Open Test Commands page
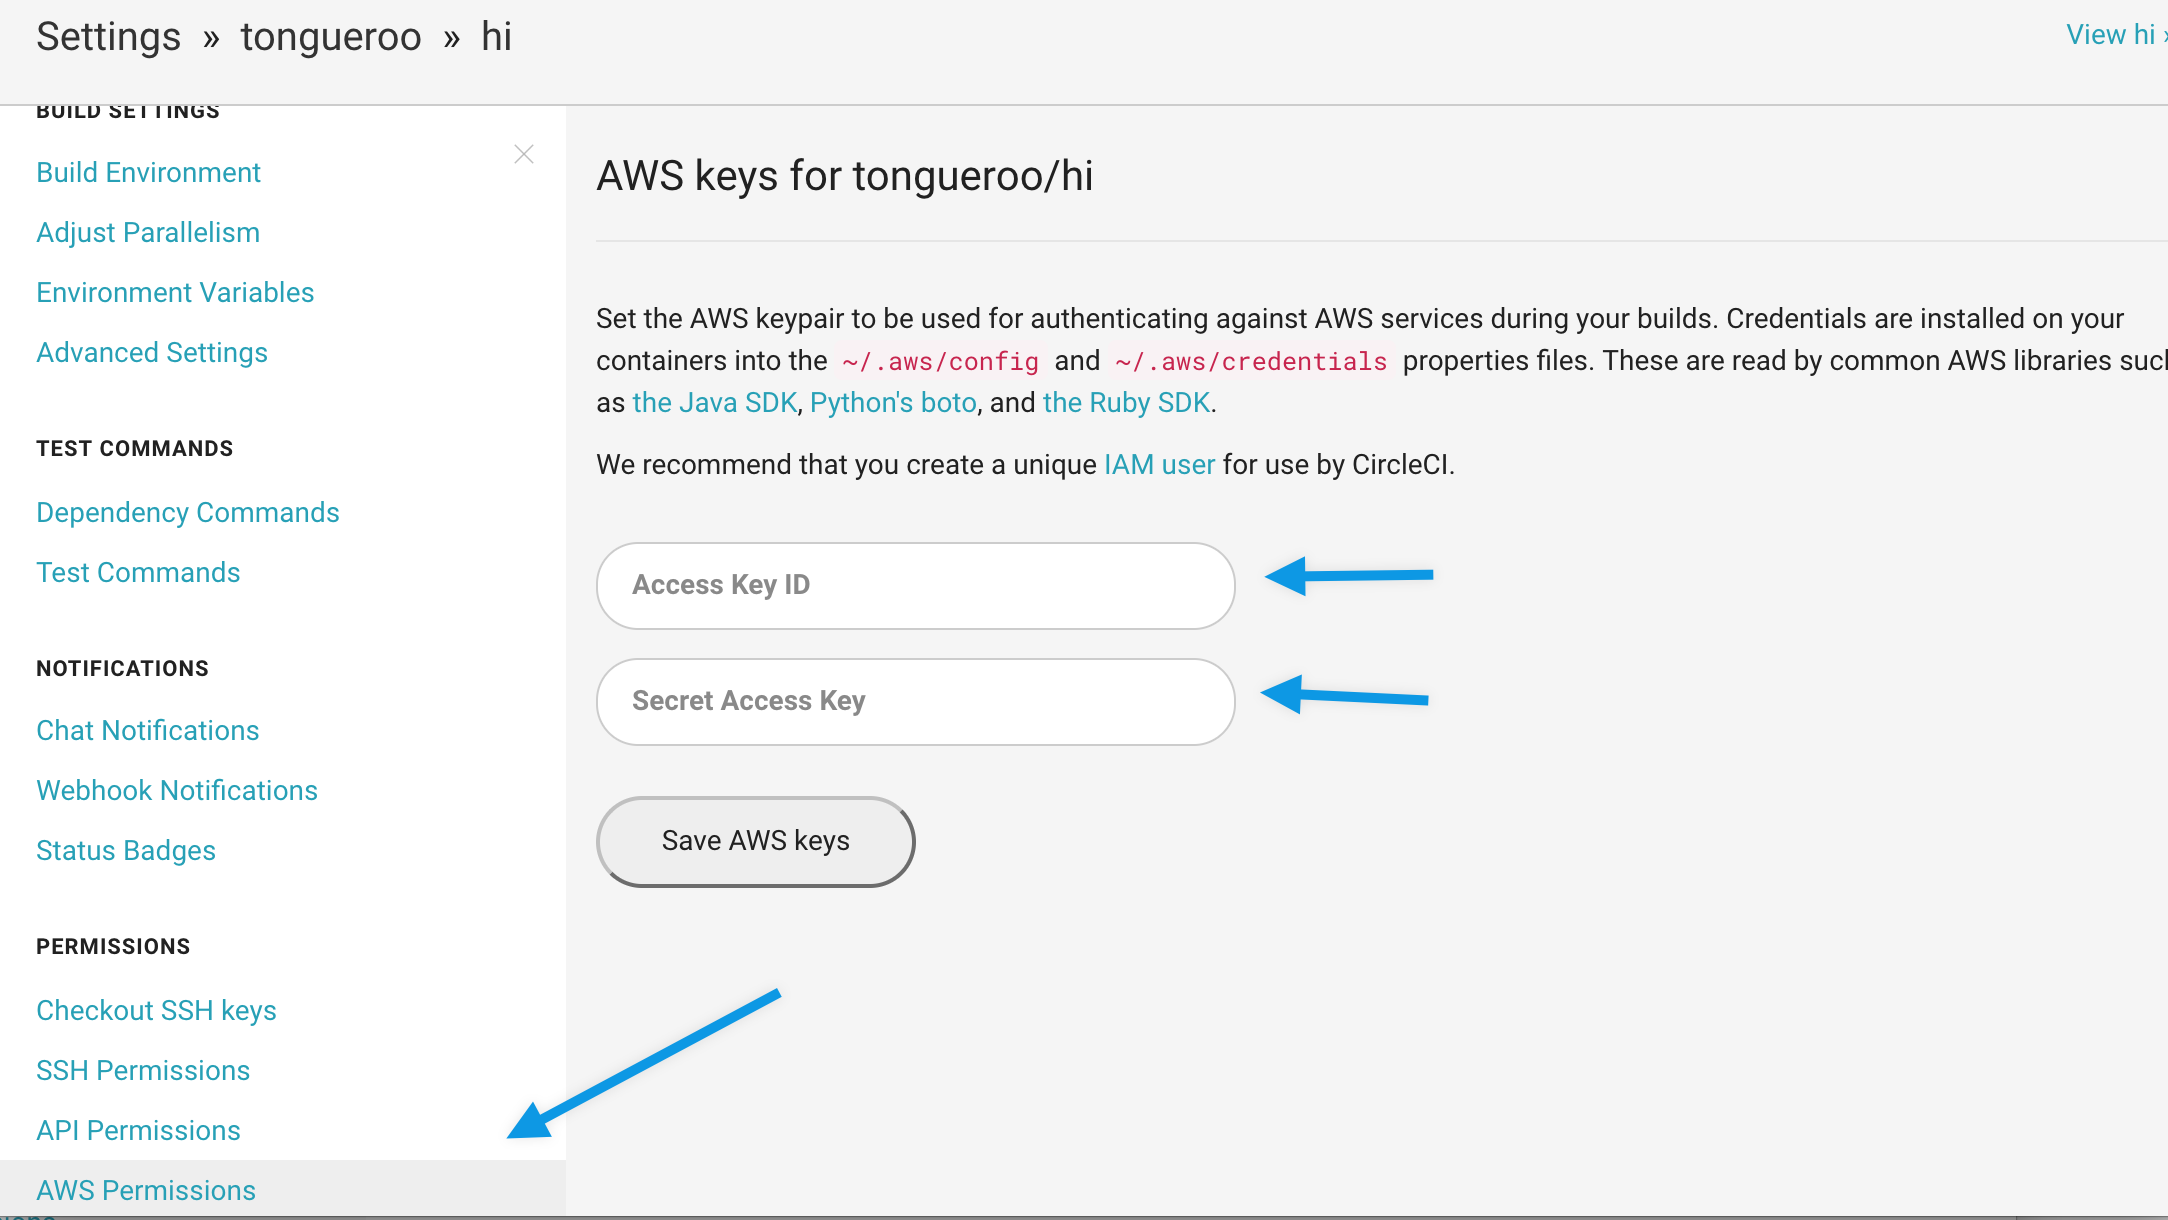Image resolution: width=2168 pixels, height=1220 pixels. (x=138, y=572)
